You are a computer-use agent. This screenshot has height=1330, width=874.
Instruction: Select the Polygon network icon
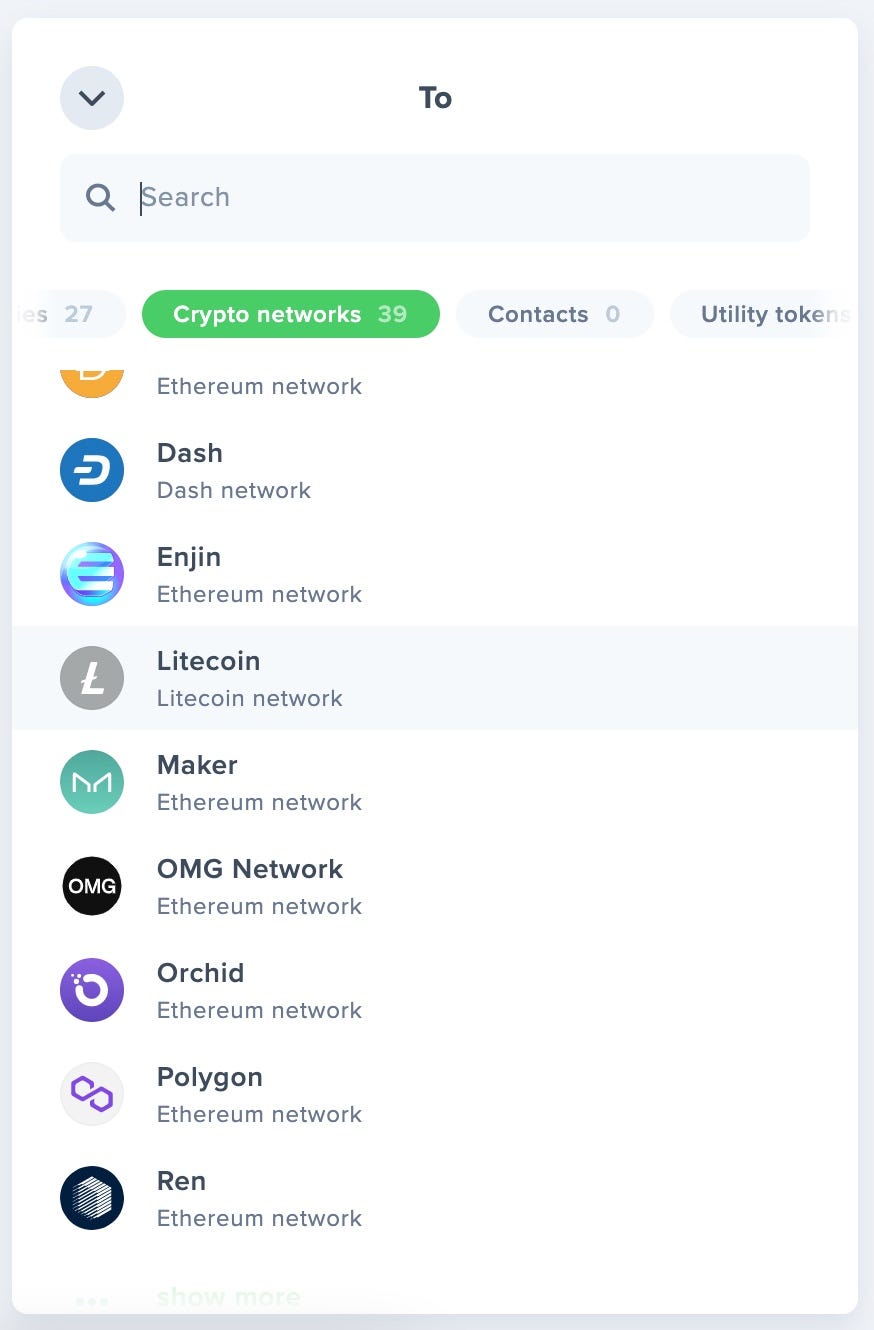coord(92,1094)
